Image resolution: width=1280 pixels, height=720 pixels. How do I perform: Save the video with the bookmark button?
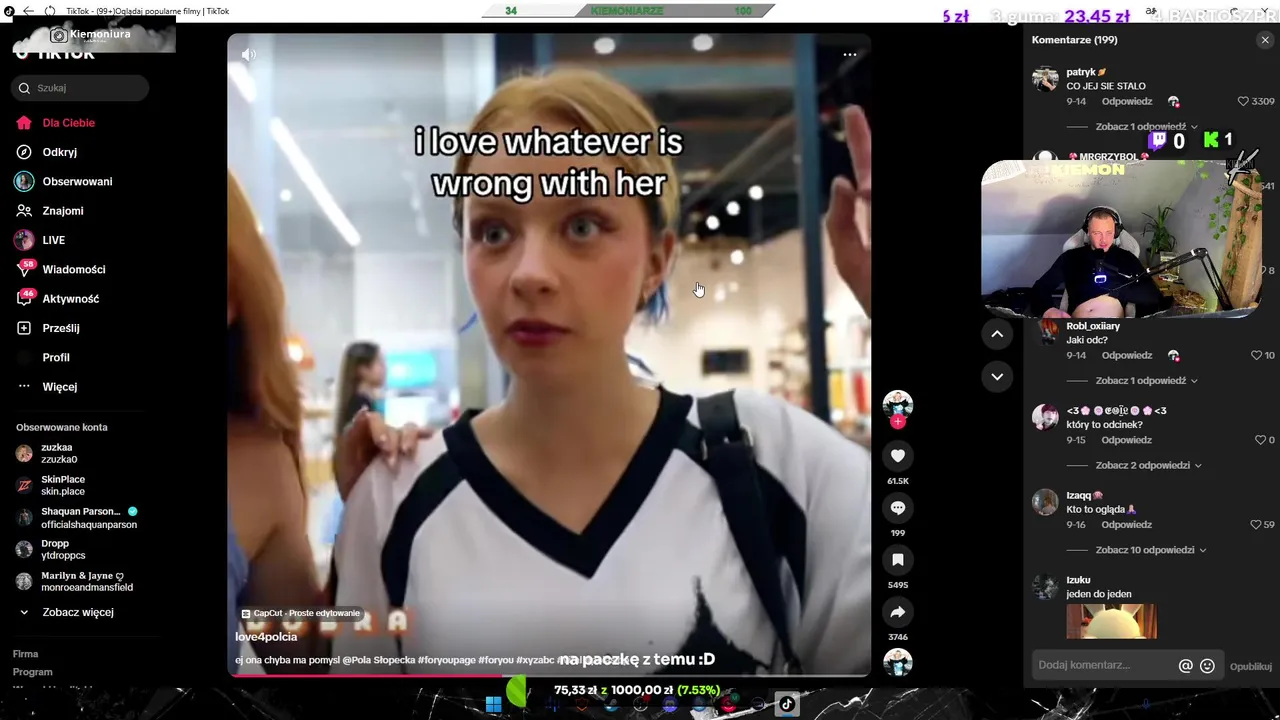click(x=898, y=560)
